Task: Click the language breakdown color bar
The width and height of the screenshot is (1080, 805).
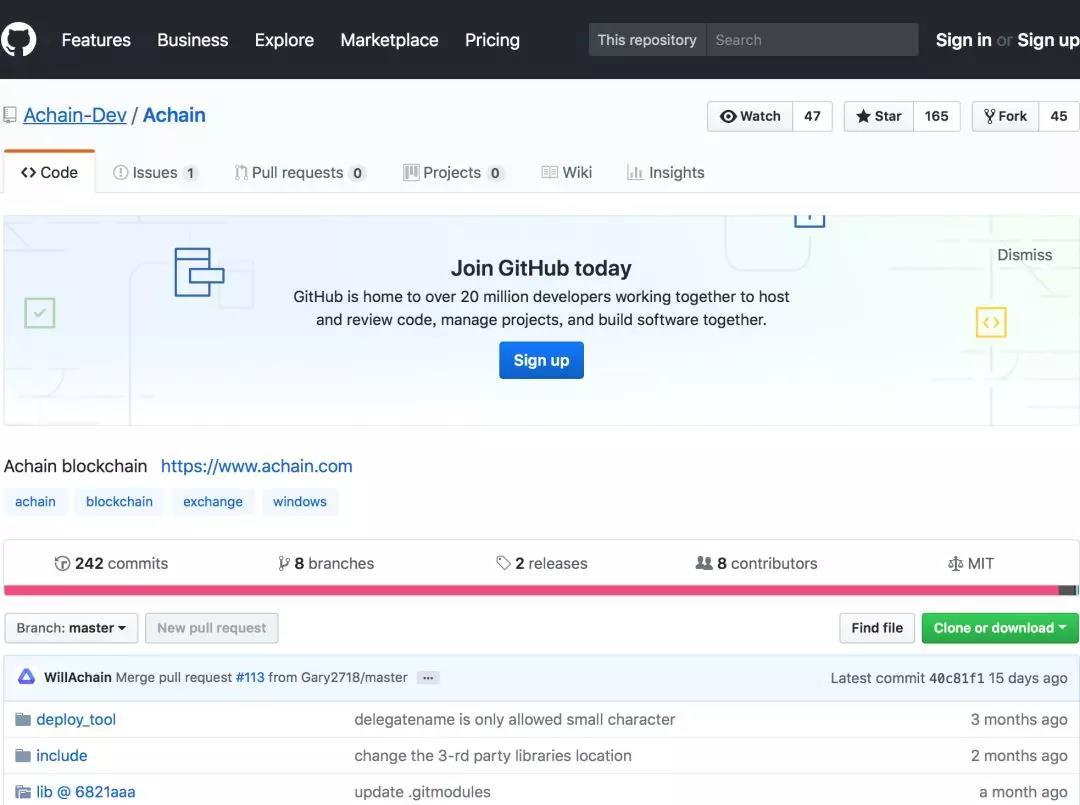Action: 540,590
